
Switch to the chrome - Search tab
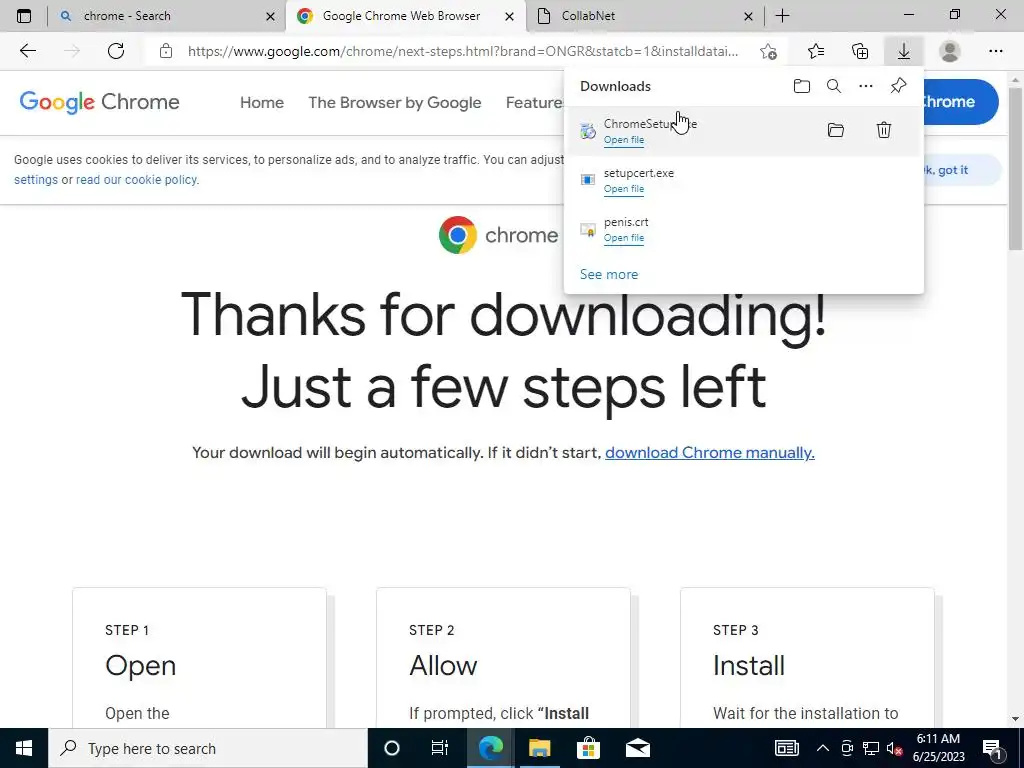click(165, 16)
